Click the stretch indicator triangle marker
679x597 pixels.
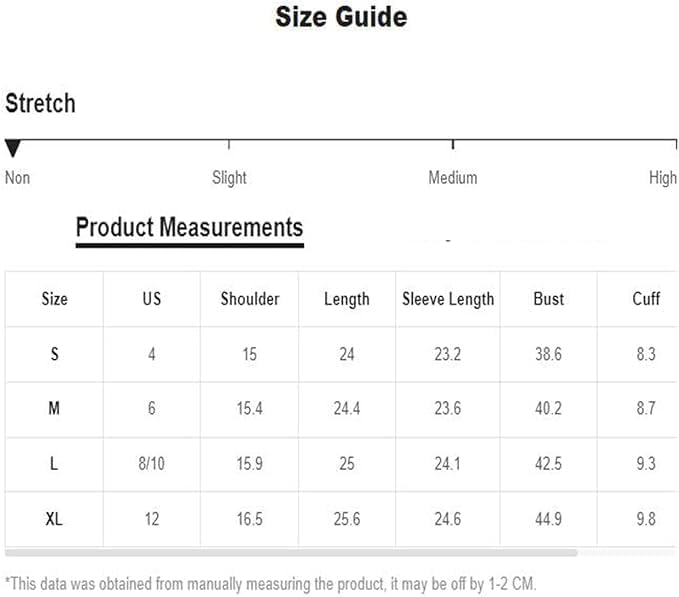pos(13,148)
